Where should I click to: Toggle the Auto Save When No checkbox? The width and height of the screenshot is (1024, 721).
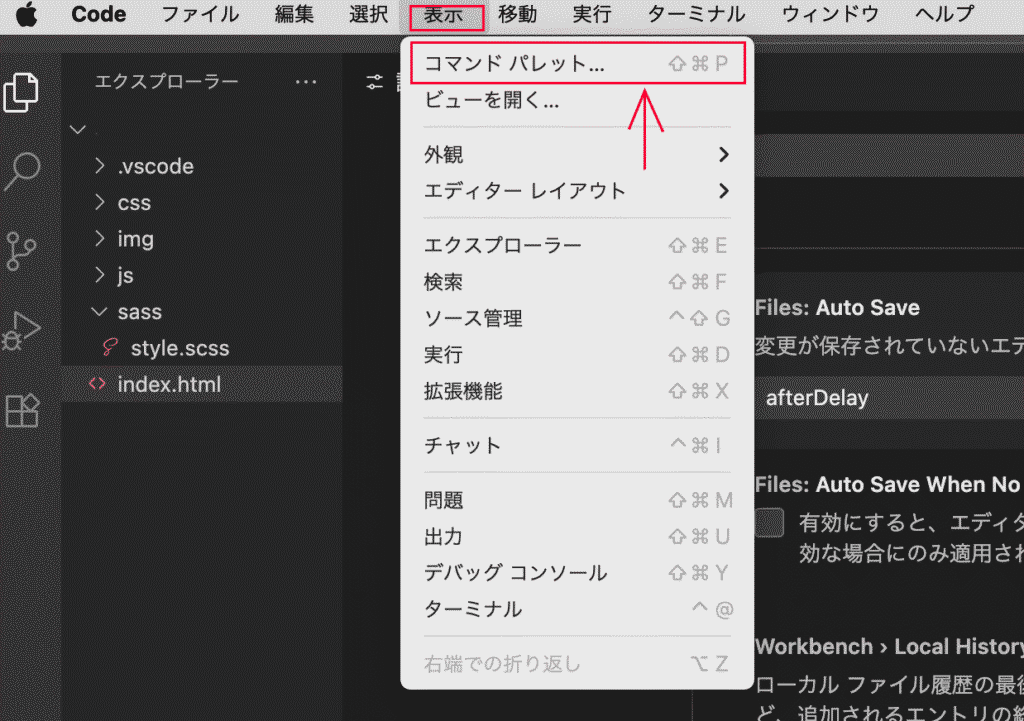click(x=769, y=523)
